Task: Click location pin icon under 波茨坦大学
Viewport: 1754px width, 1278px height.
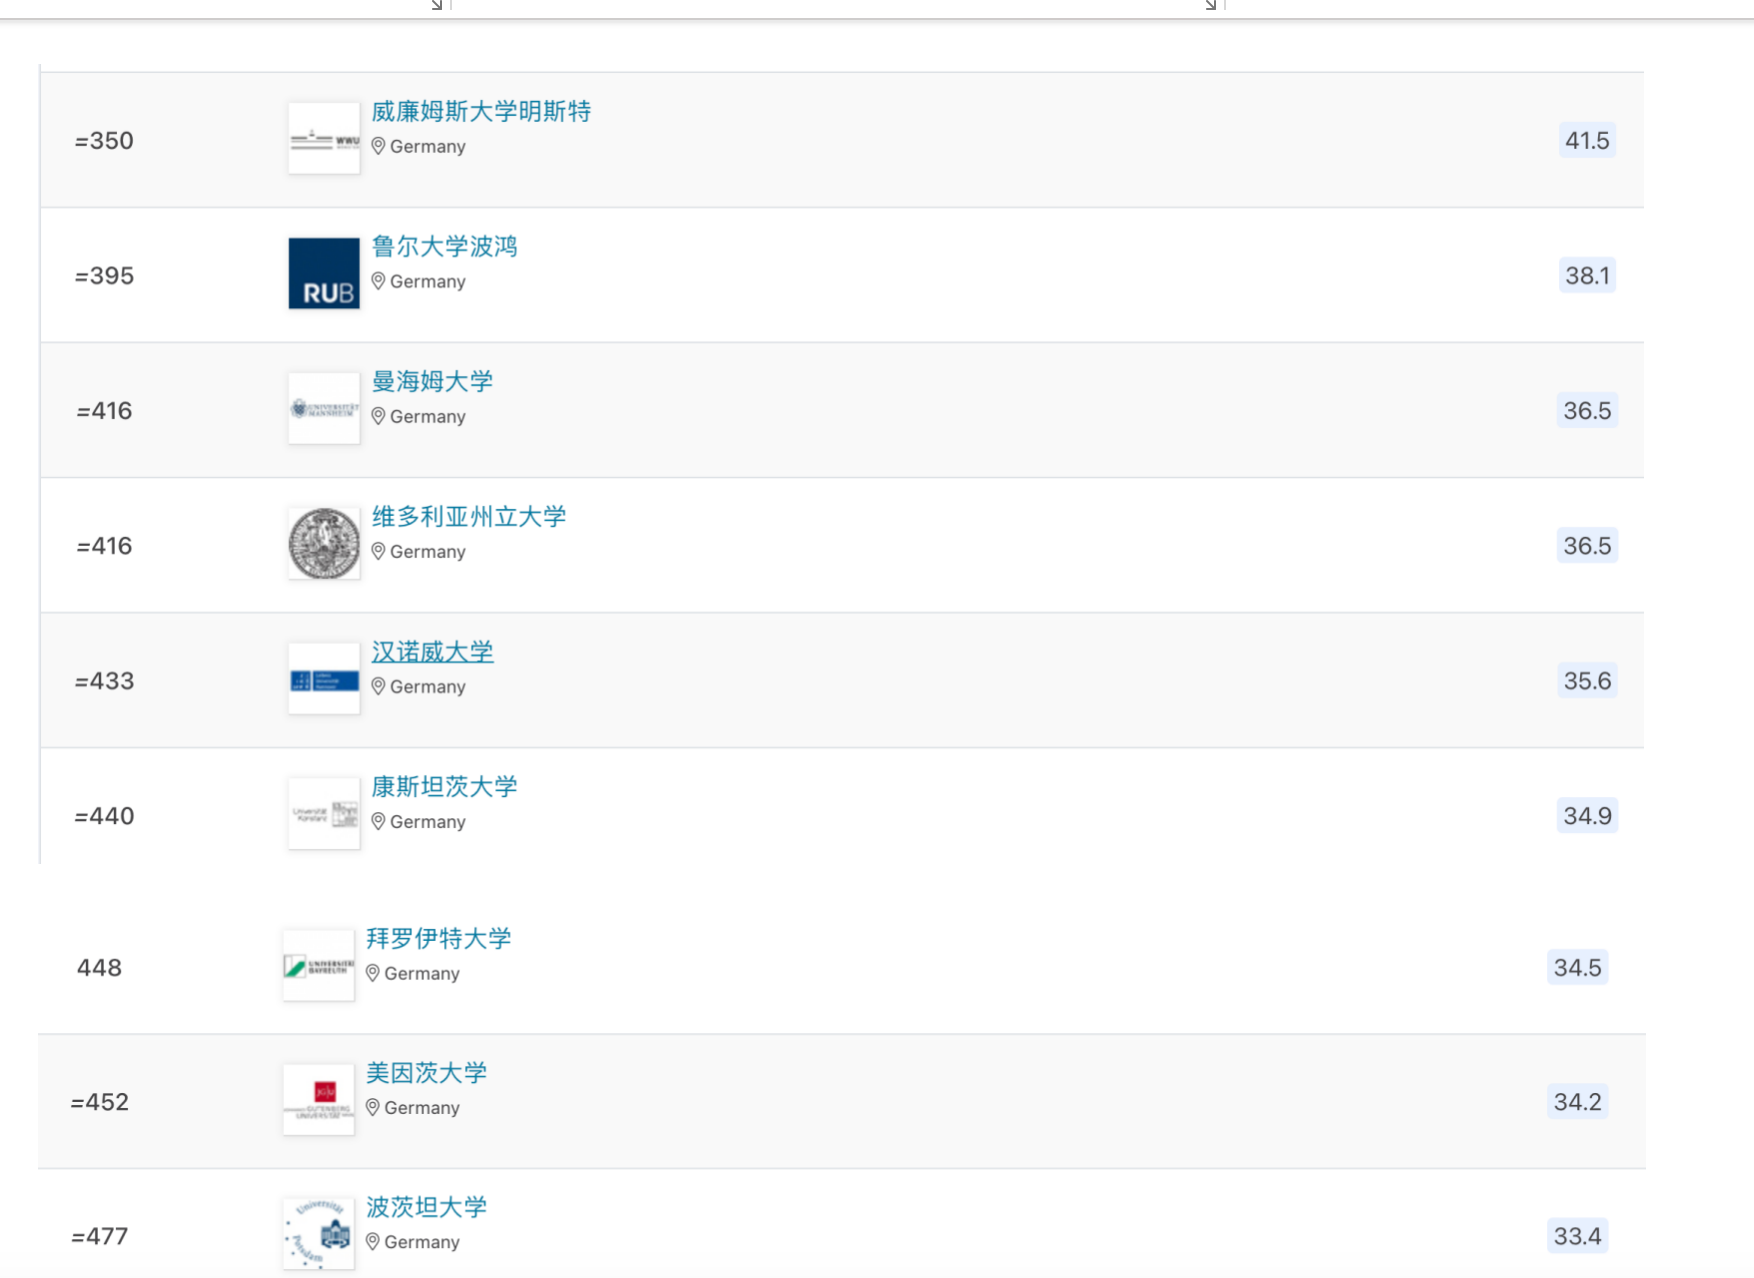Action: pos(372,1241)
